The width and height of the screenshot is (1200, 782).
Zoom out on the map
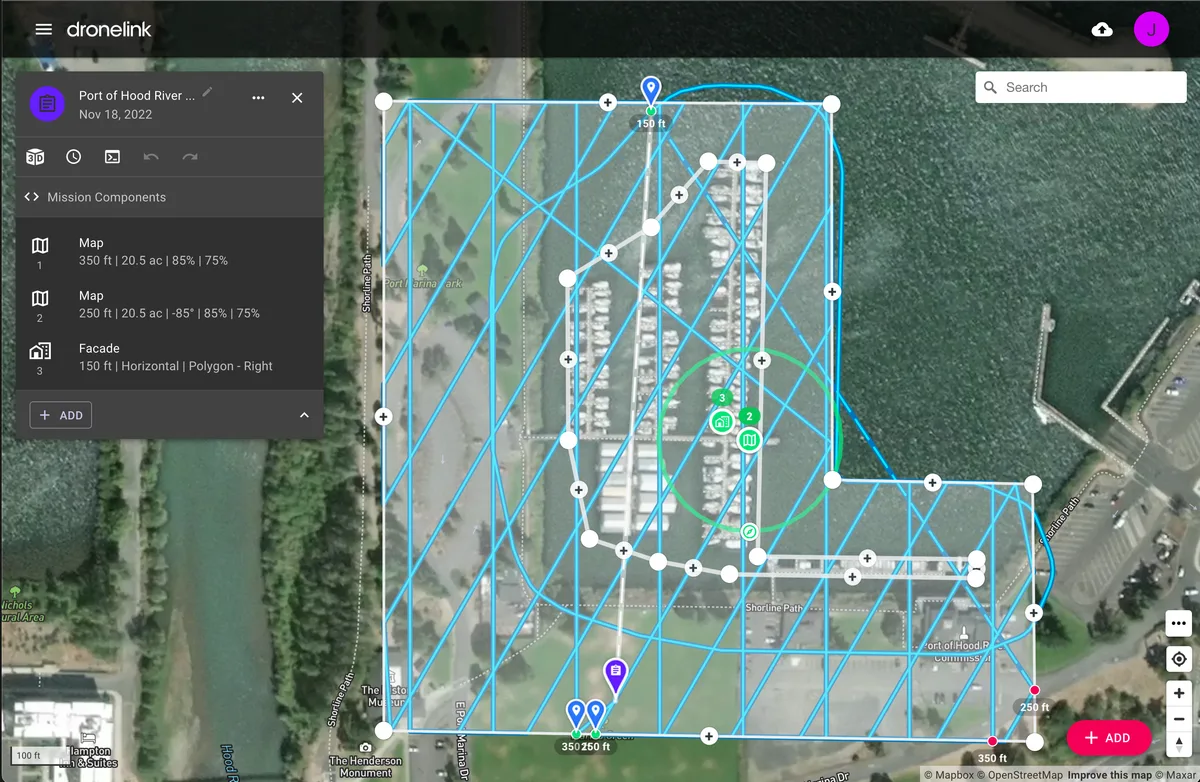pyautogui.click(x=1178, y=718)
